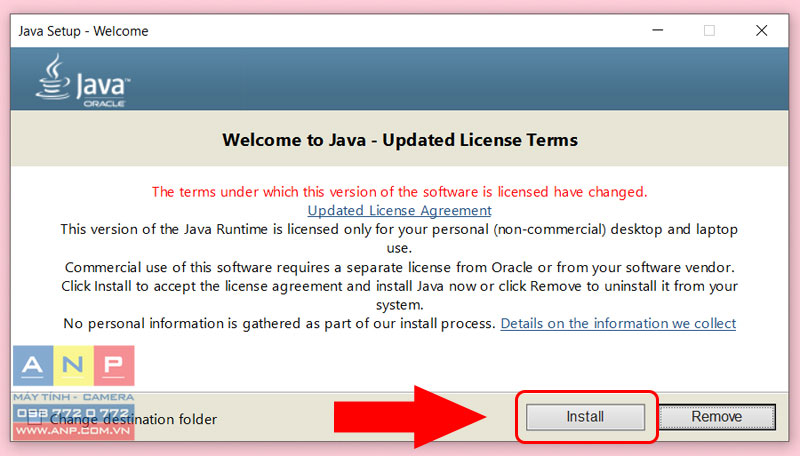Toggle the Change destination folder checkbox
This screenshot has width=800, height=456.
(x=35, y=419)
